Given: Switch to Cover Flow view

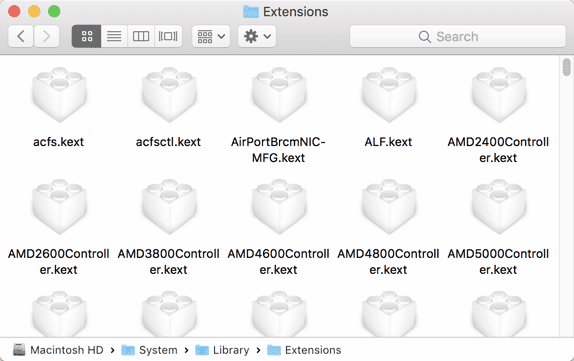Looking at the screenshot, I should [168, 36].
